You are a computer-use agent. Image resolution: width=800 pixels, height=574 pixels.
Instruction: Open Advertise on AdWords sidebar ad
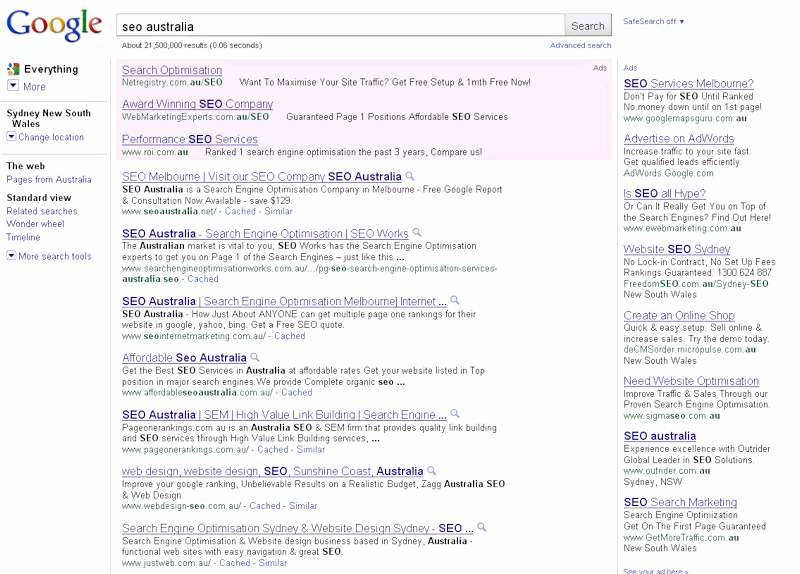(679, 139)
